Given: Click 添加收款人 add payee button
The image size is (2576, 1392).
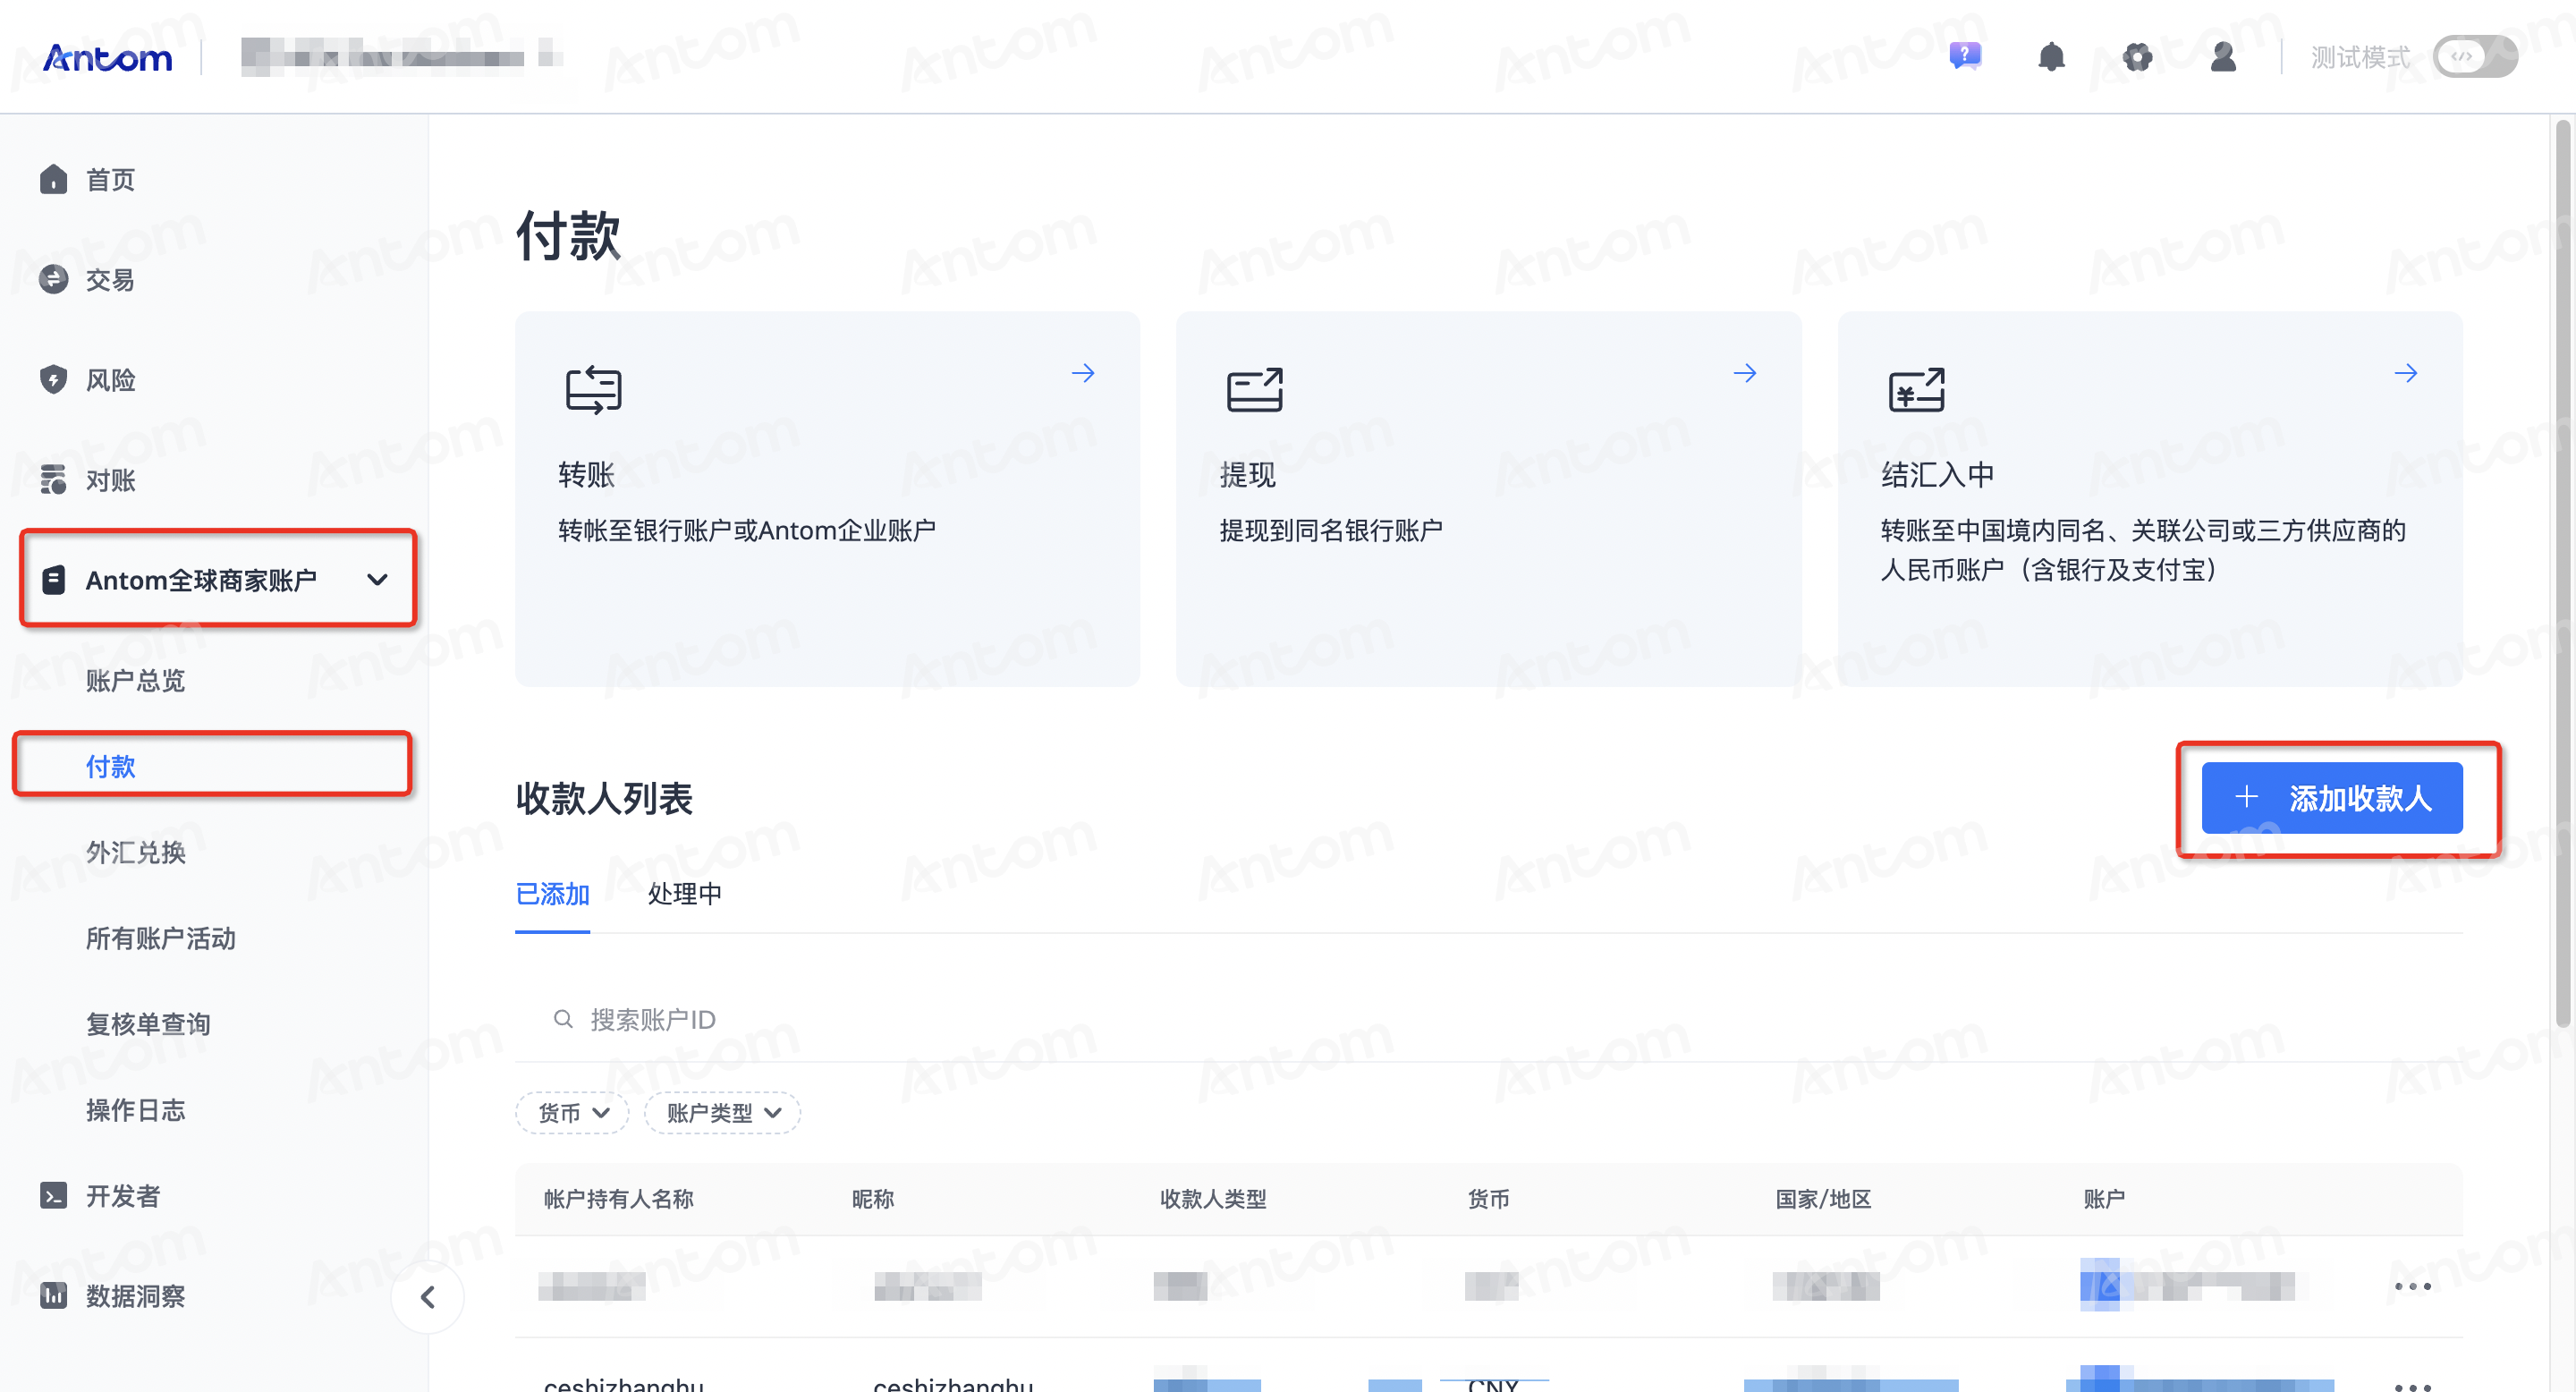Looking at the screenshot, I should coord(2332,798).
